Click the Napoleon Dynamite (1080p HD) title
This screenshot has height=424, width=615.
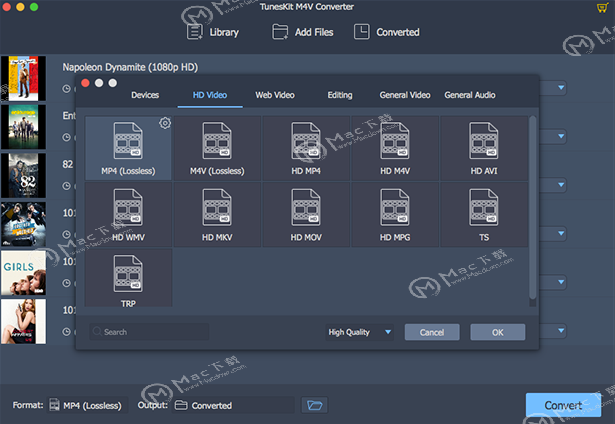pos(130,67)
